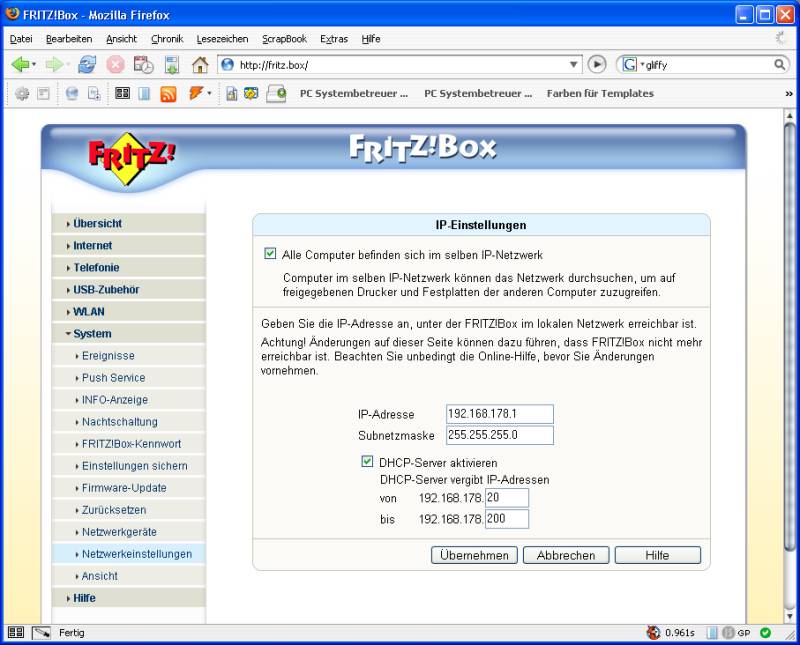Viewport: 800px width, 645px height.
Task: Expand the USB-Zubehör sidebar section
Action: (x=129, y=289)
